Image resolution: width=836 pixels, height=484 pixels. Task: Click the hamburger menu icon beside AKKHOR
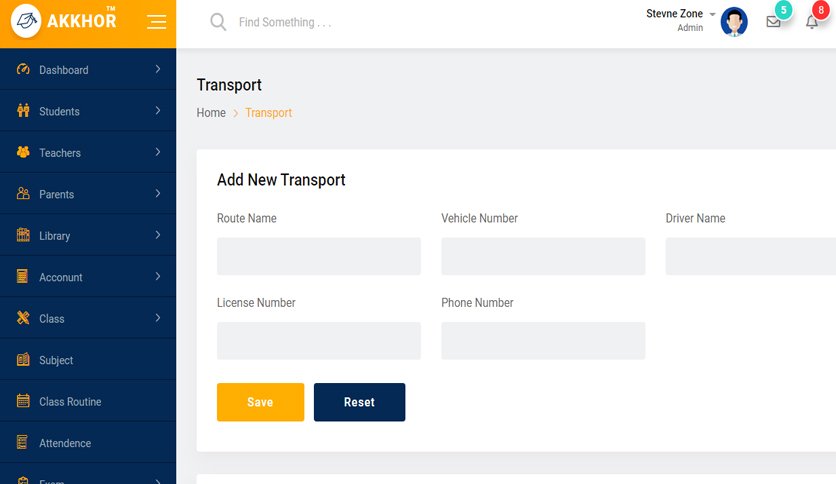[156, 22]
